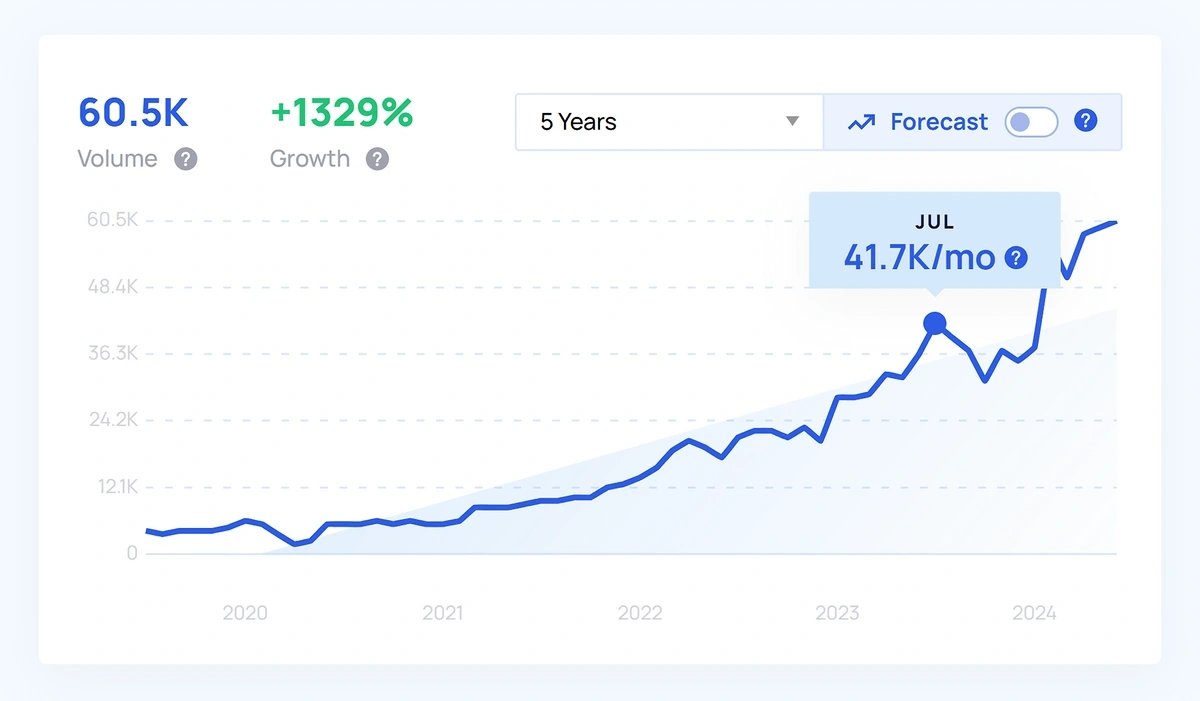Click the July data point on chart
This screenshot has height=701, width=1200.
pos(935,323)
